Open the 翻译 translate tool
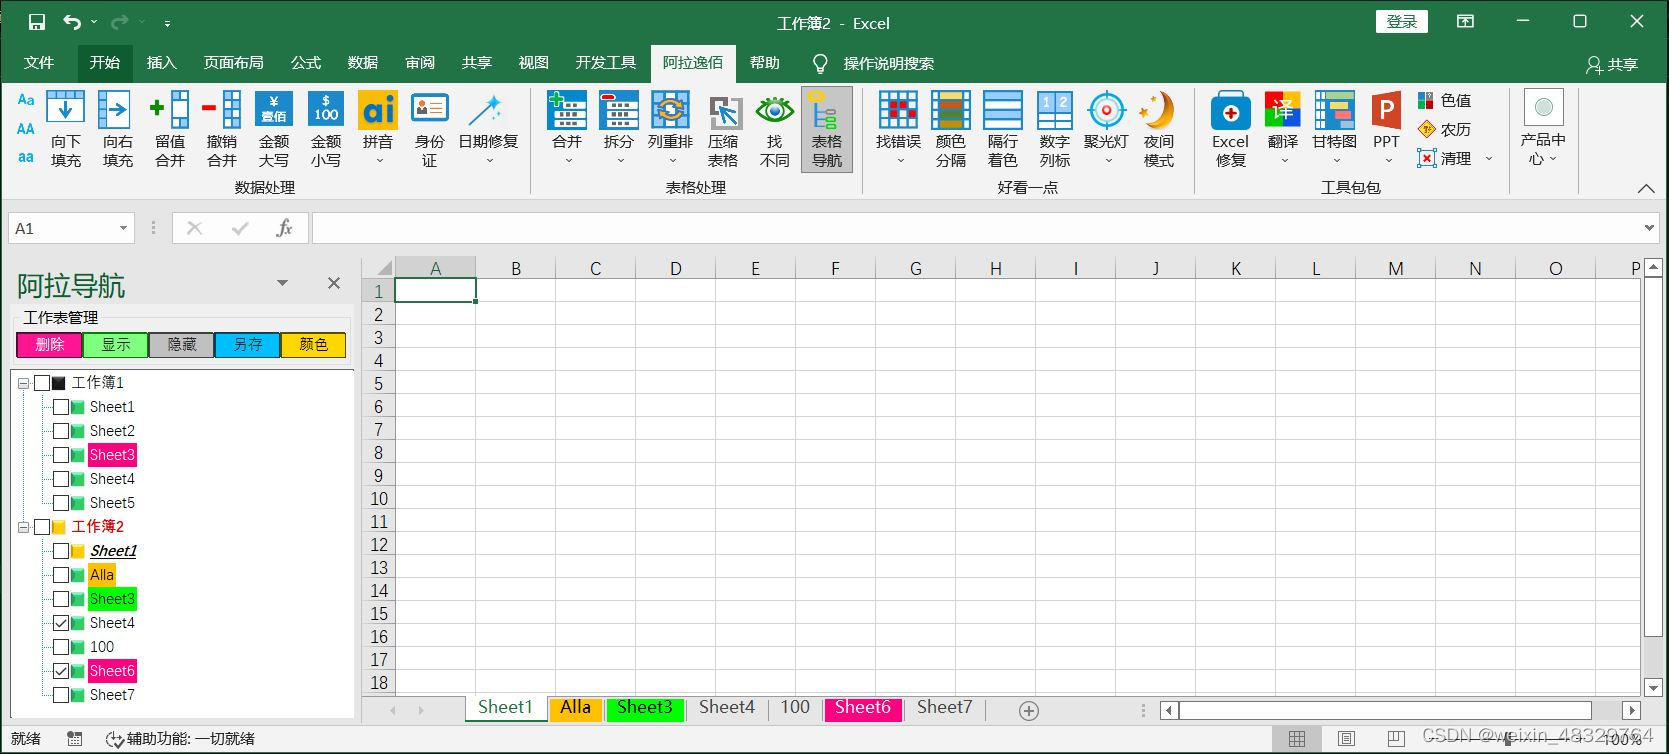Screen dimensions: 1669x754 [1283, 110]
